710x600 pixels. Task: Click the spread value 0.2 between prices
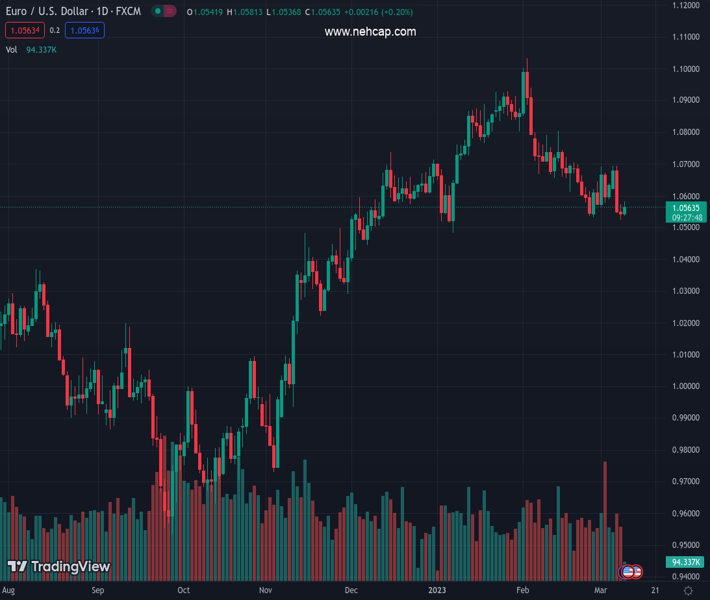pyautogui.click(x=55, y=30)
